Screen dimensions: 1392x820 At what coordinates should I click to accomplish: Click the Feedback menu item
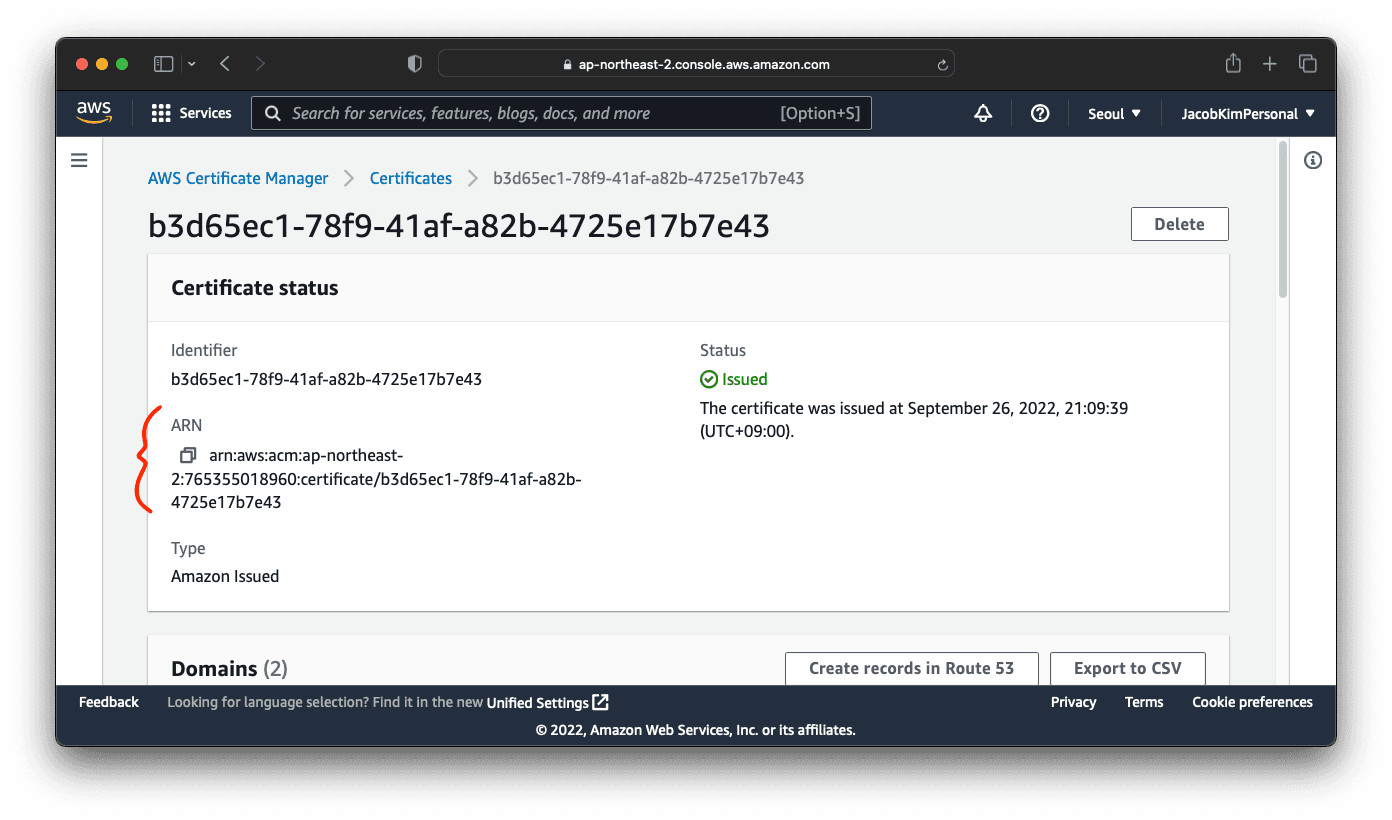pos(108,702)
